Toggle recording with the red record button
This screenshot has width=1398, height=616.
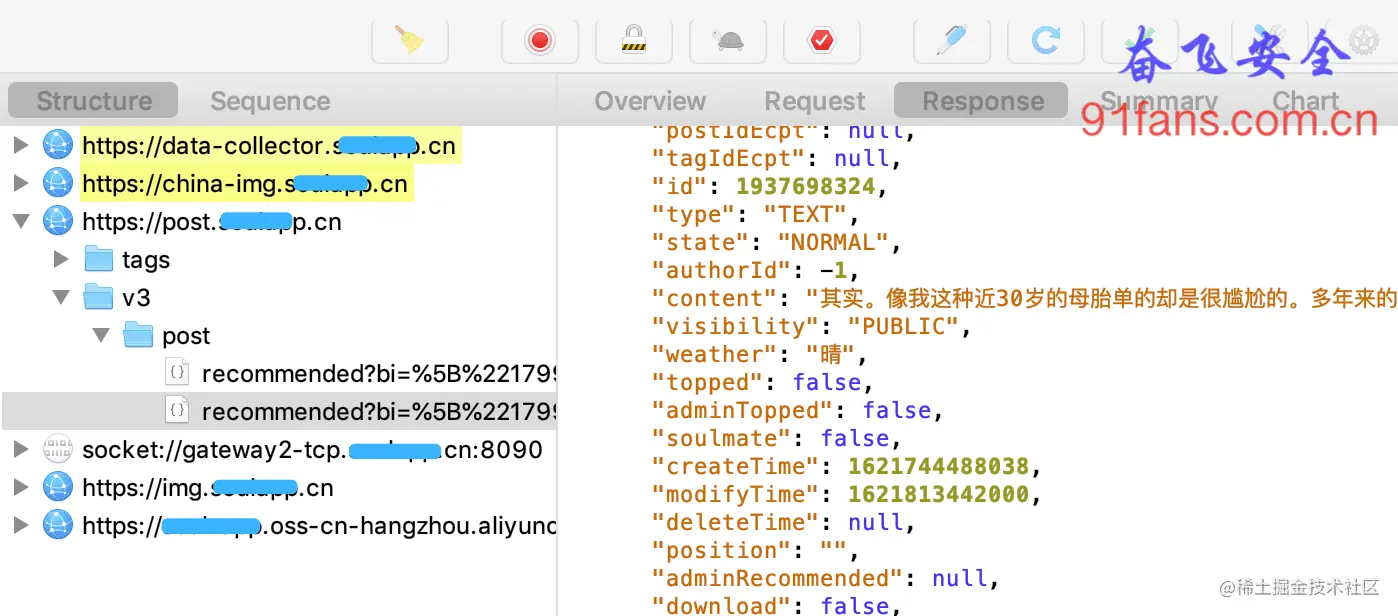[540, 40]
